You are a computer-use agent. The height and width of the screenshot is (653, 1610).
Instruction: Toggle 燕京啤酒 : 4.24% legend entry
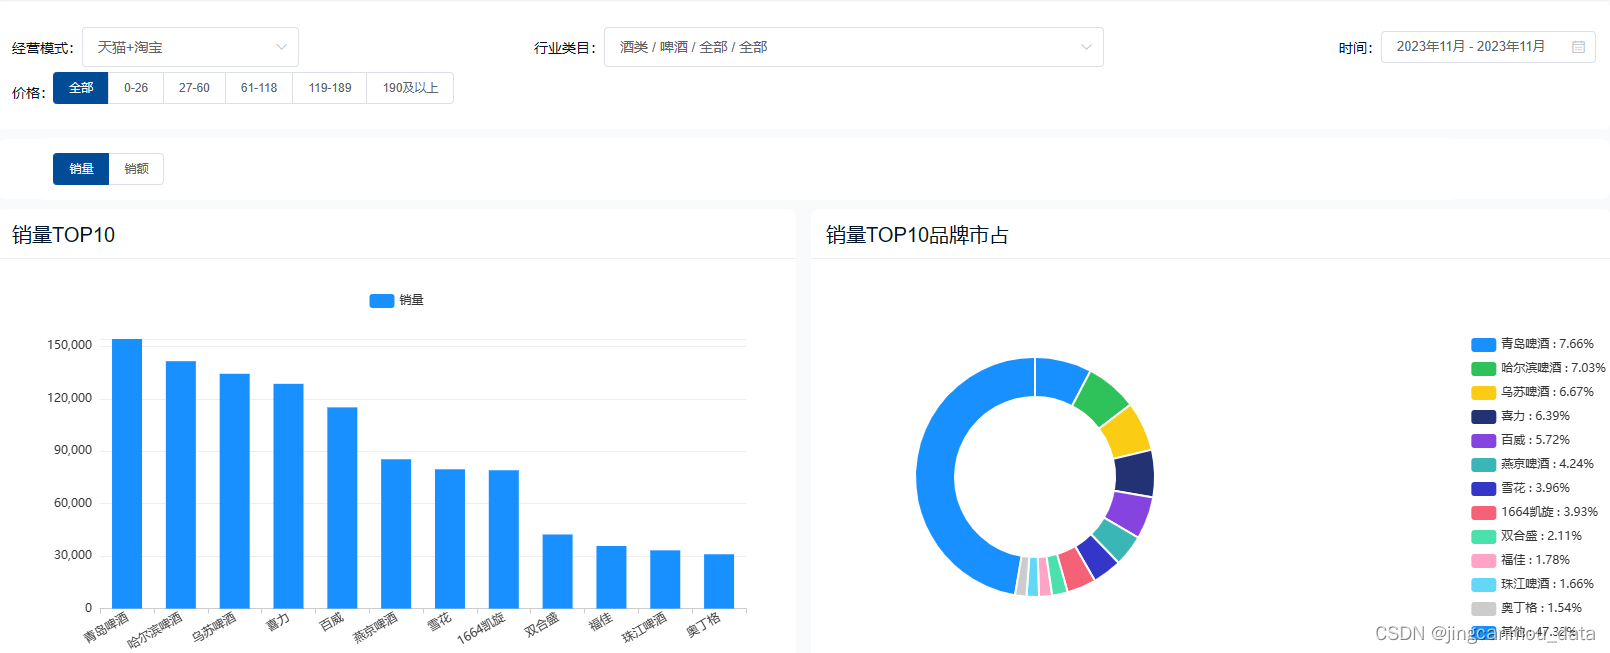(x=1533, y=464)
